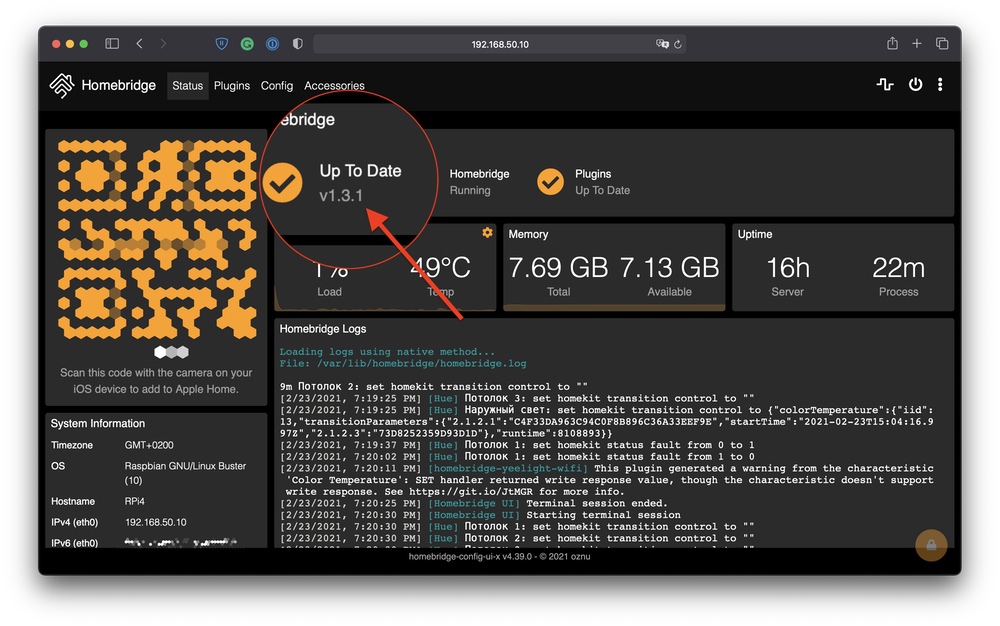Viewport: 1000px width, 626px height.
Task: Click the Uptime widget title
Action: pos(755,234)
